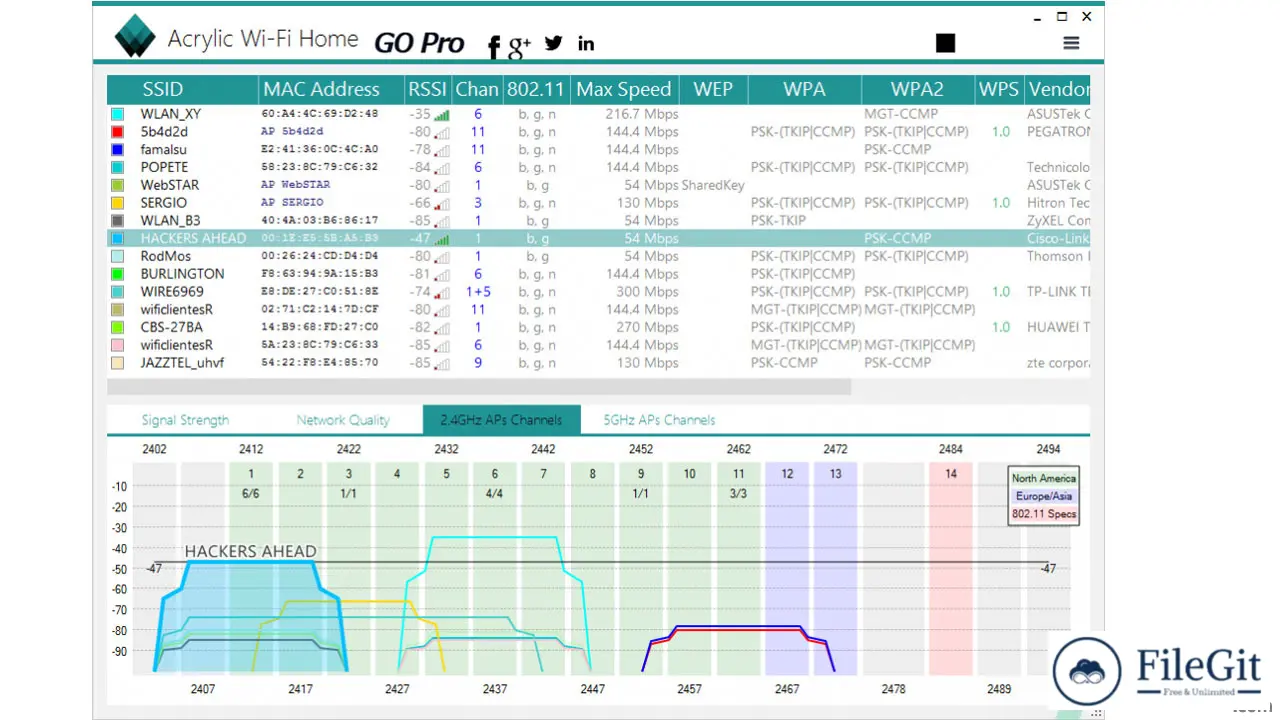Select the WLAN_B3 network name
The height and width of the screenshot is (720, 1280).
pos(170,220)
